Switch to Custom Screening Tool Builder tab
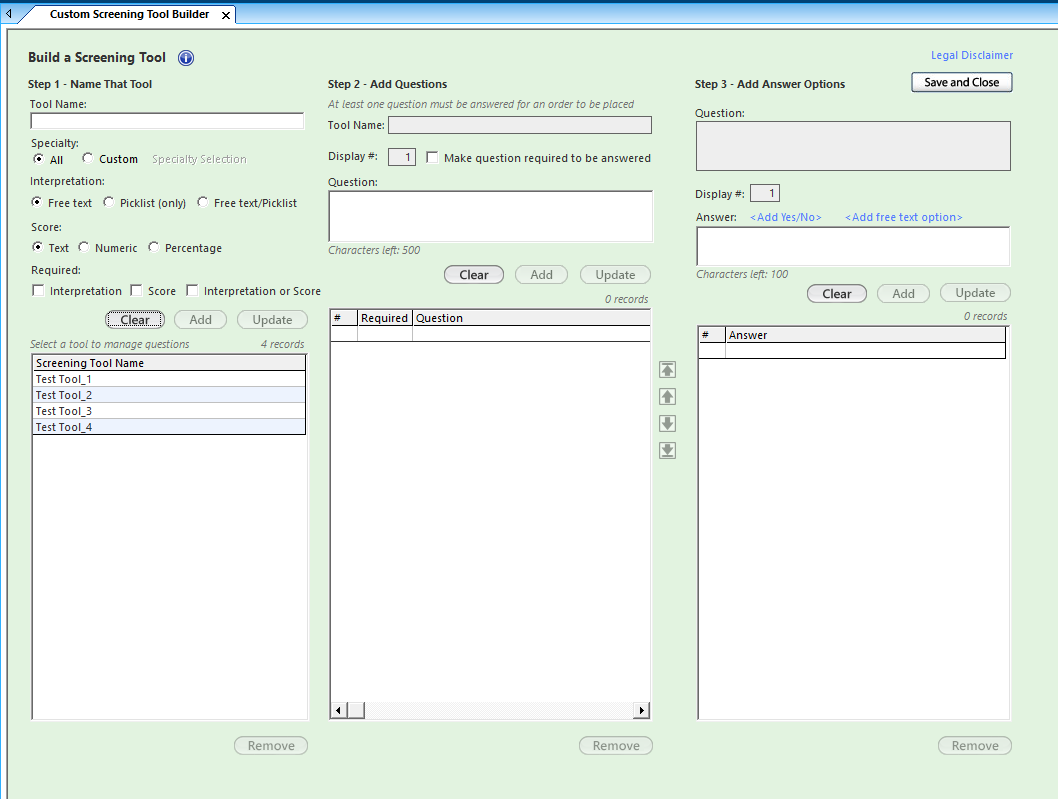Viewport: 1058px width, 799px height. [x=129, y=14]
